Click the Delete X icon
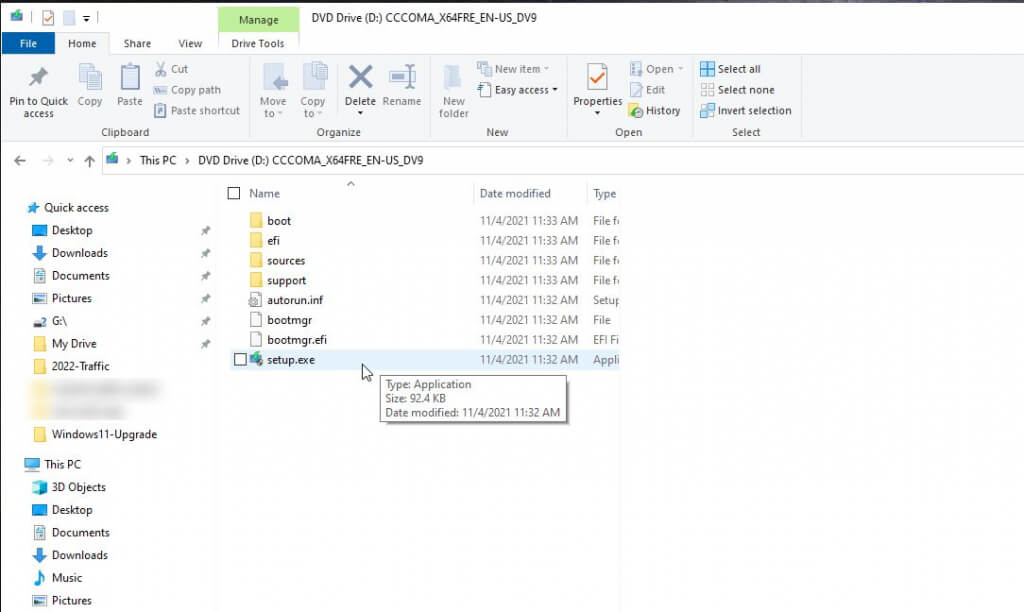Viewport: 1024px width, 612px height. tap(360, 77)
